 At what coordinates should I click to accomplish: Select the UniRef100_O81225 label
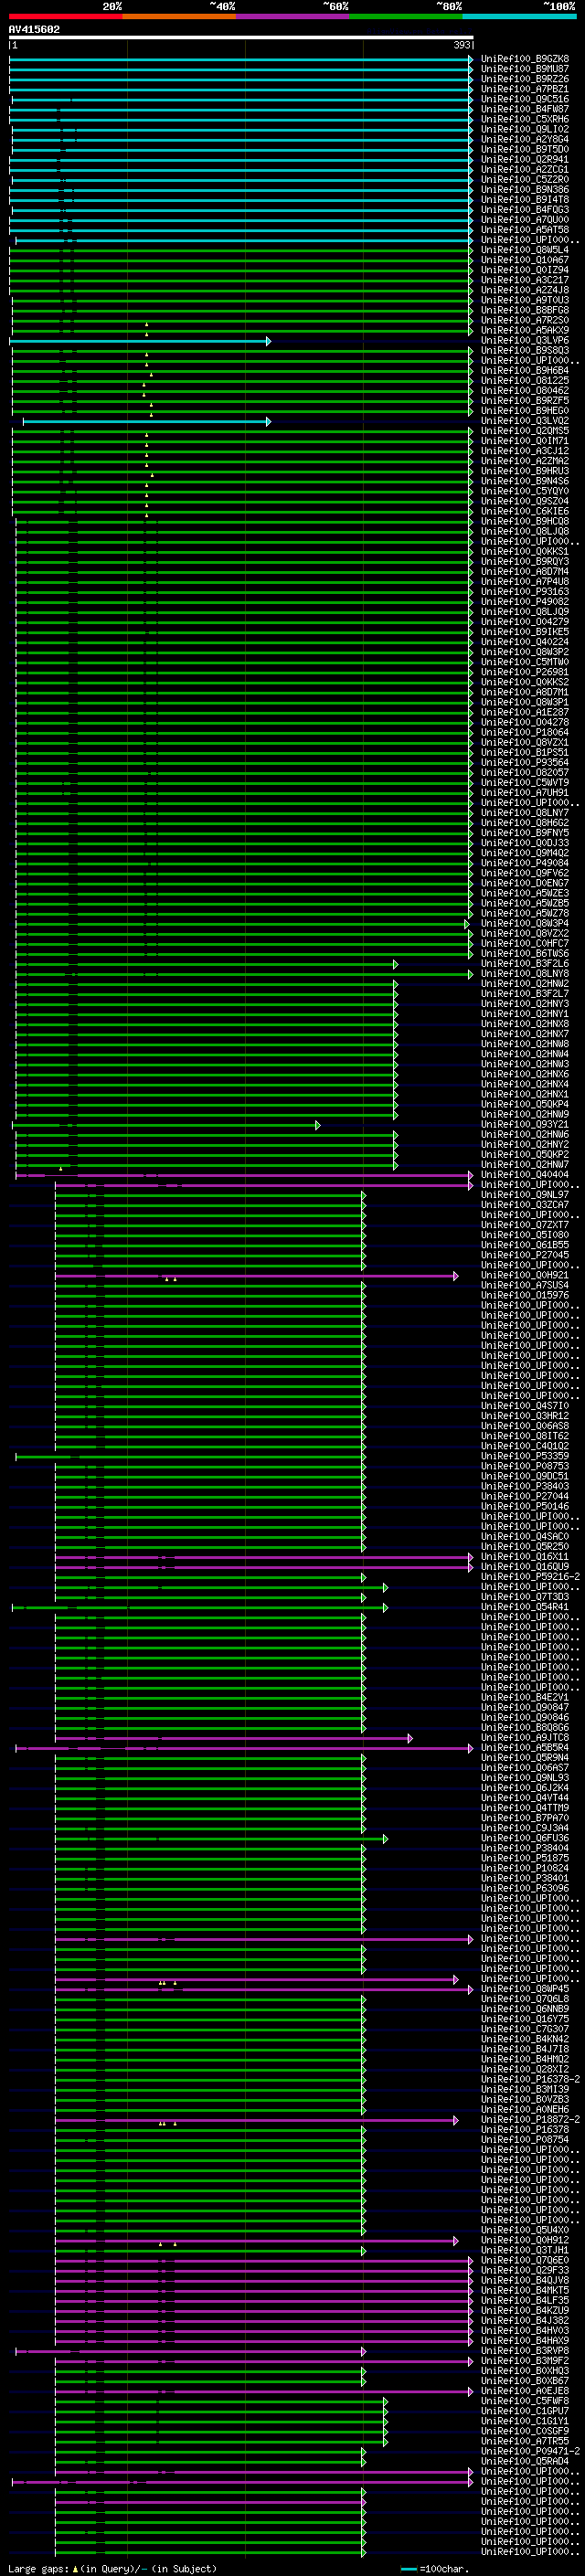[x=525, y=381]
